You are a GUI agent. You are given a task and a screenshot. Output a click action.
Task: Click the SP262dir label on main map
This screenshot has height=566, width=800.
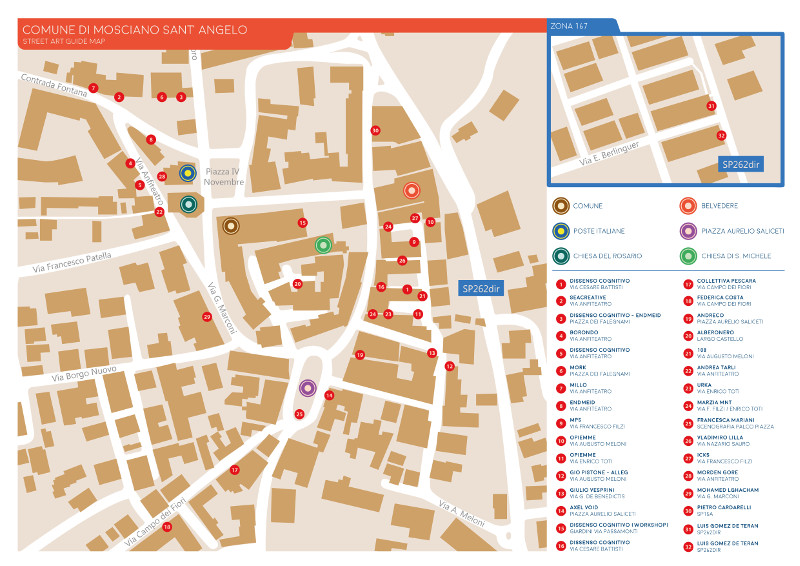click(x=480, y=288)
